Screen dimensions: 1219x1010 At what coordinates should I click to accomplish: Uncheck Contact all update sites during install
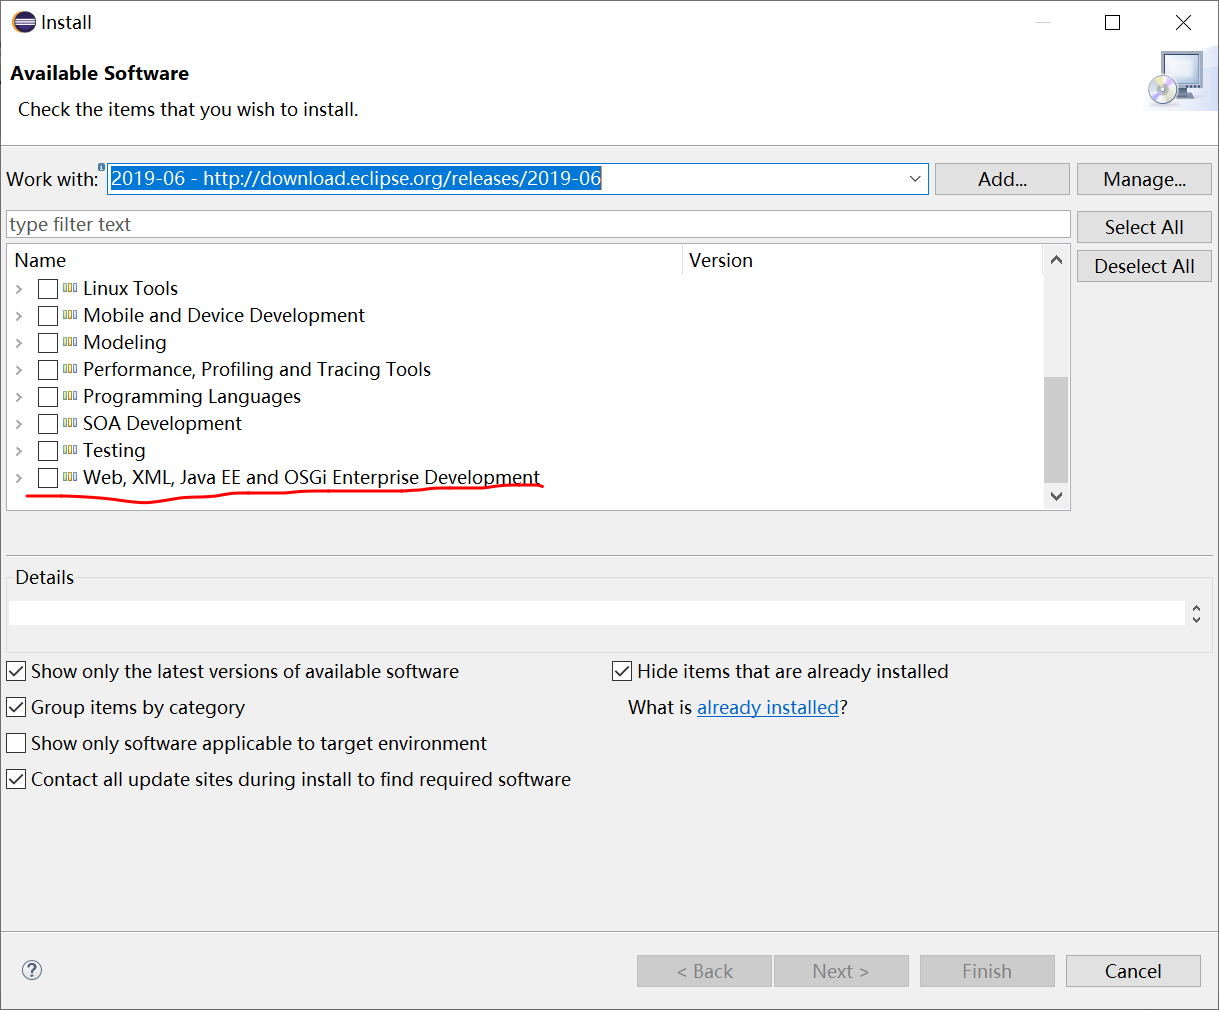(x=16, y=779)
